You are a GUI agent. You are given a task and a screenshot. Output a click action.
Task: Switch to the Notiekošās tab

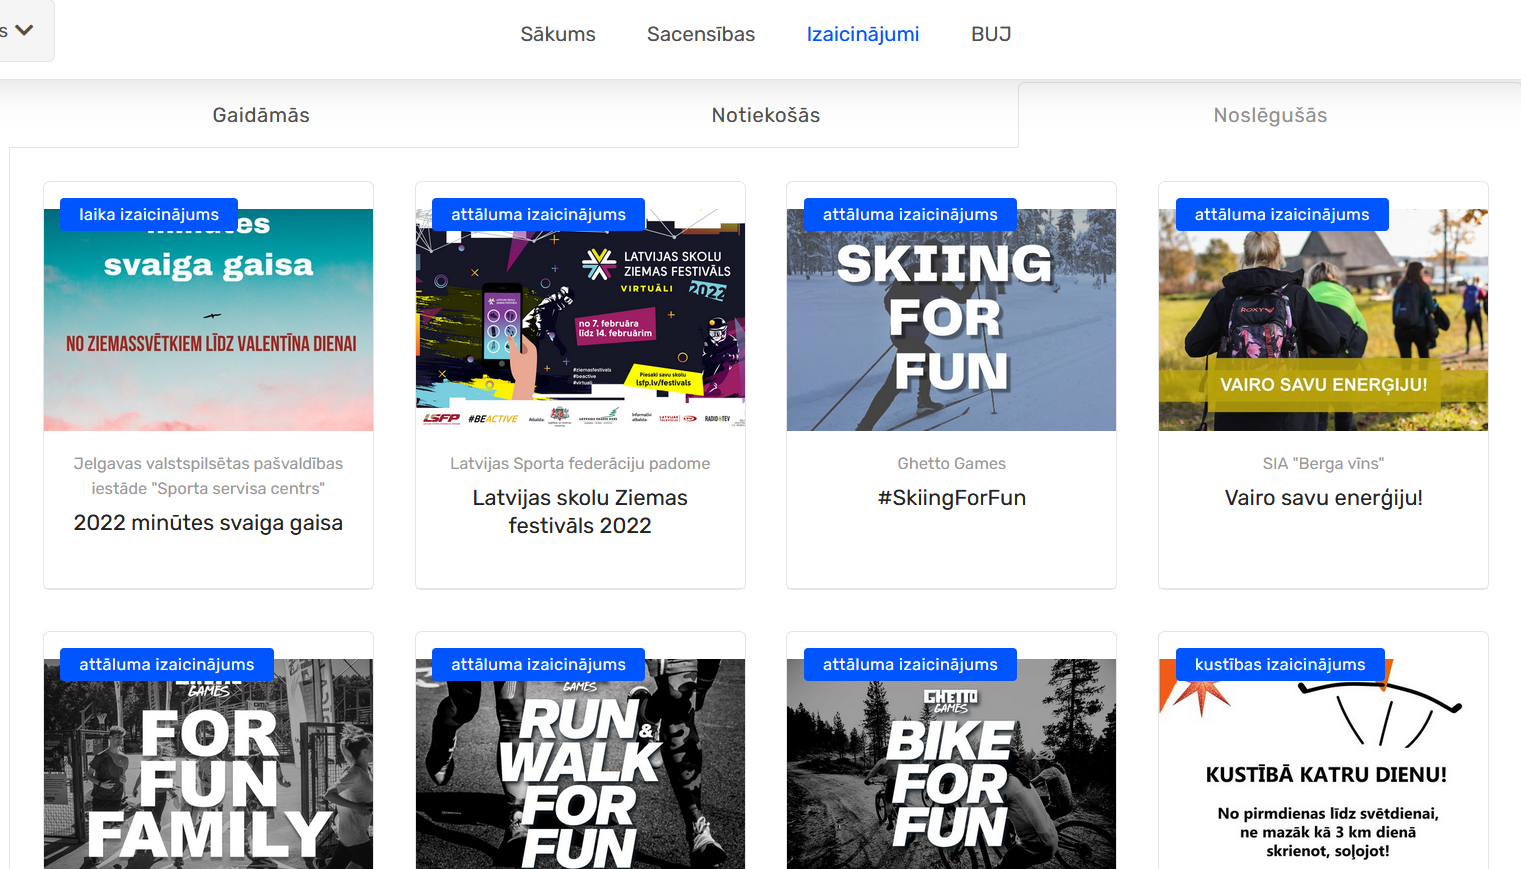click(x=766, y=115)
